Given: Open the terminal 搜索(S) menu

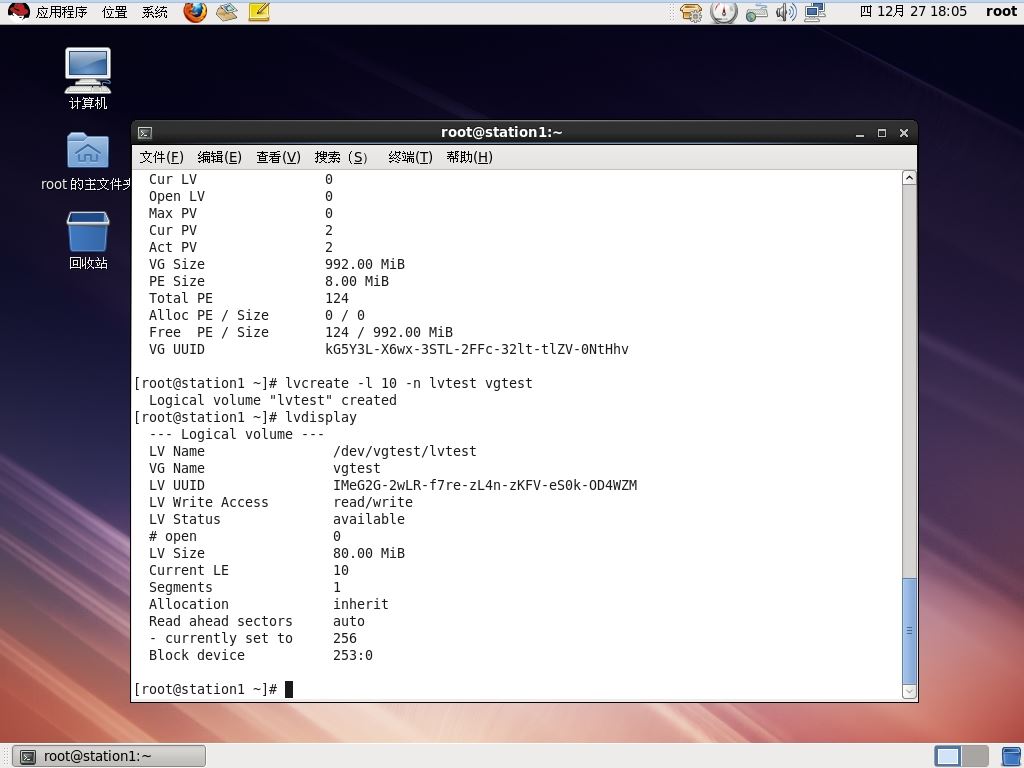Looking at the screenshot, I should (341, 157).
